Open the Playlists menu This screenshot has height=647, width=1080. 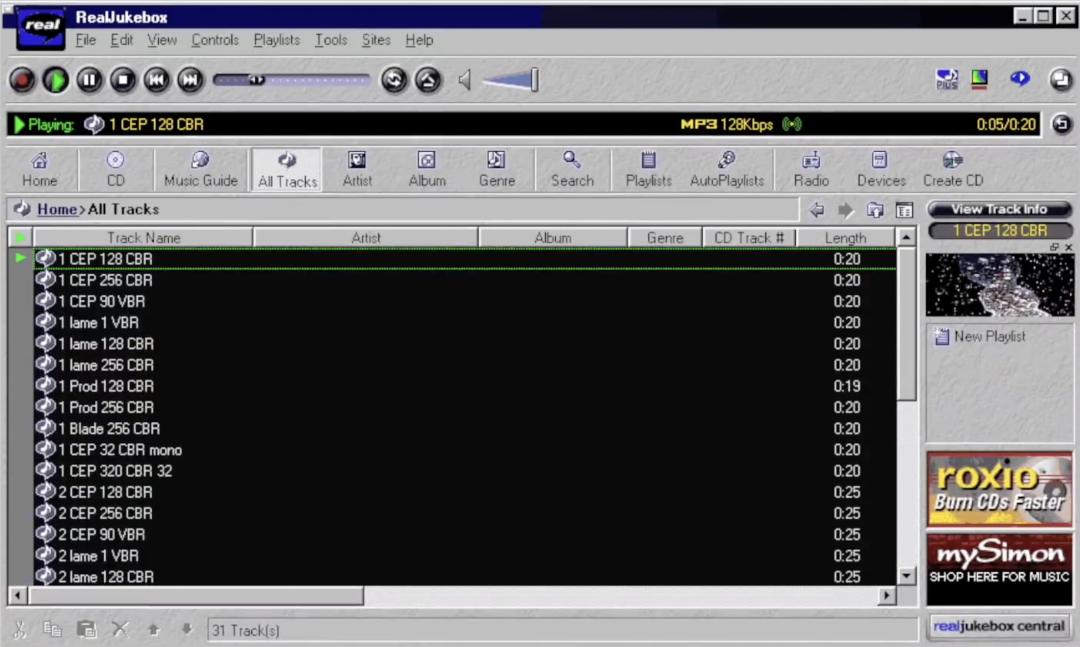pos(276,40)
